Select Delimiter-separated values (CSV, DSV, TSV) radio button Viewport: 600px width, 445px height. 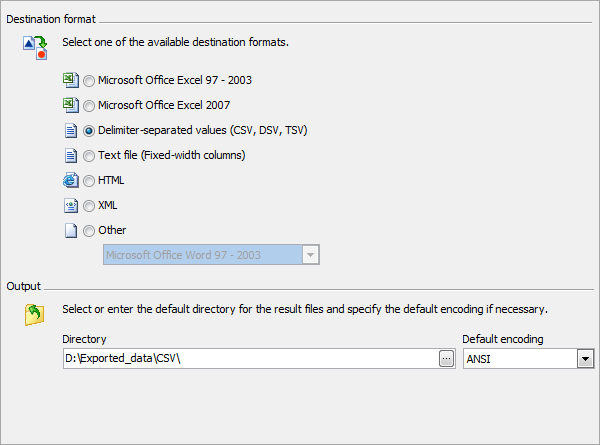(90, 131)
